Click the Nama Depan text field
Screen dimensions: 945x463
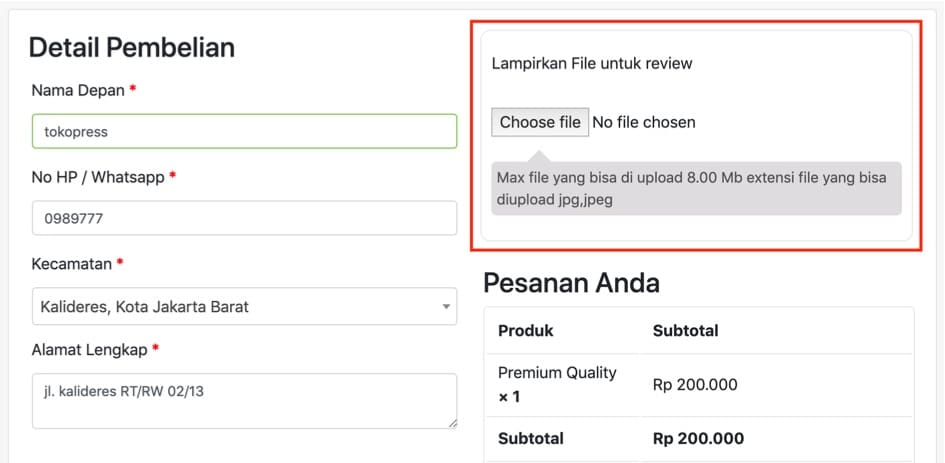(244, 131)
